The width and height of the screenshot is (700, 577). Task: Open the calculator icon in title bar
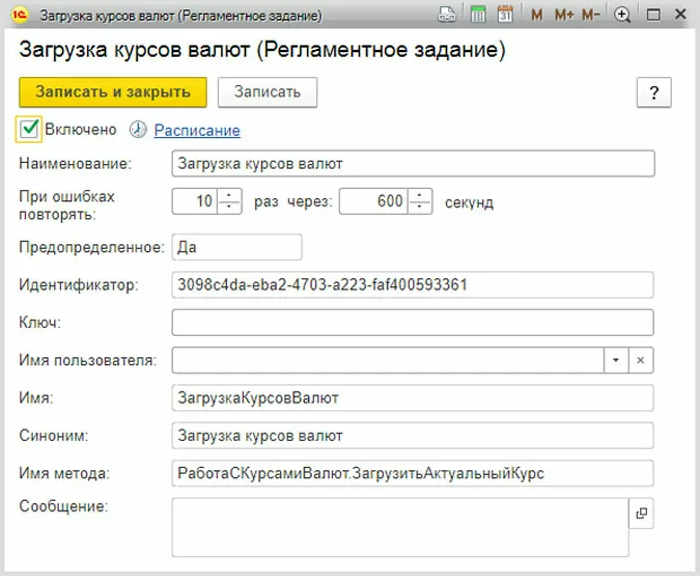[478, 15]
